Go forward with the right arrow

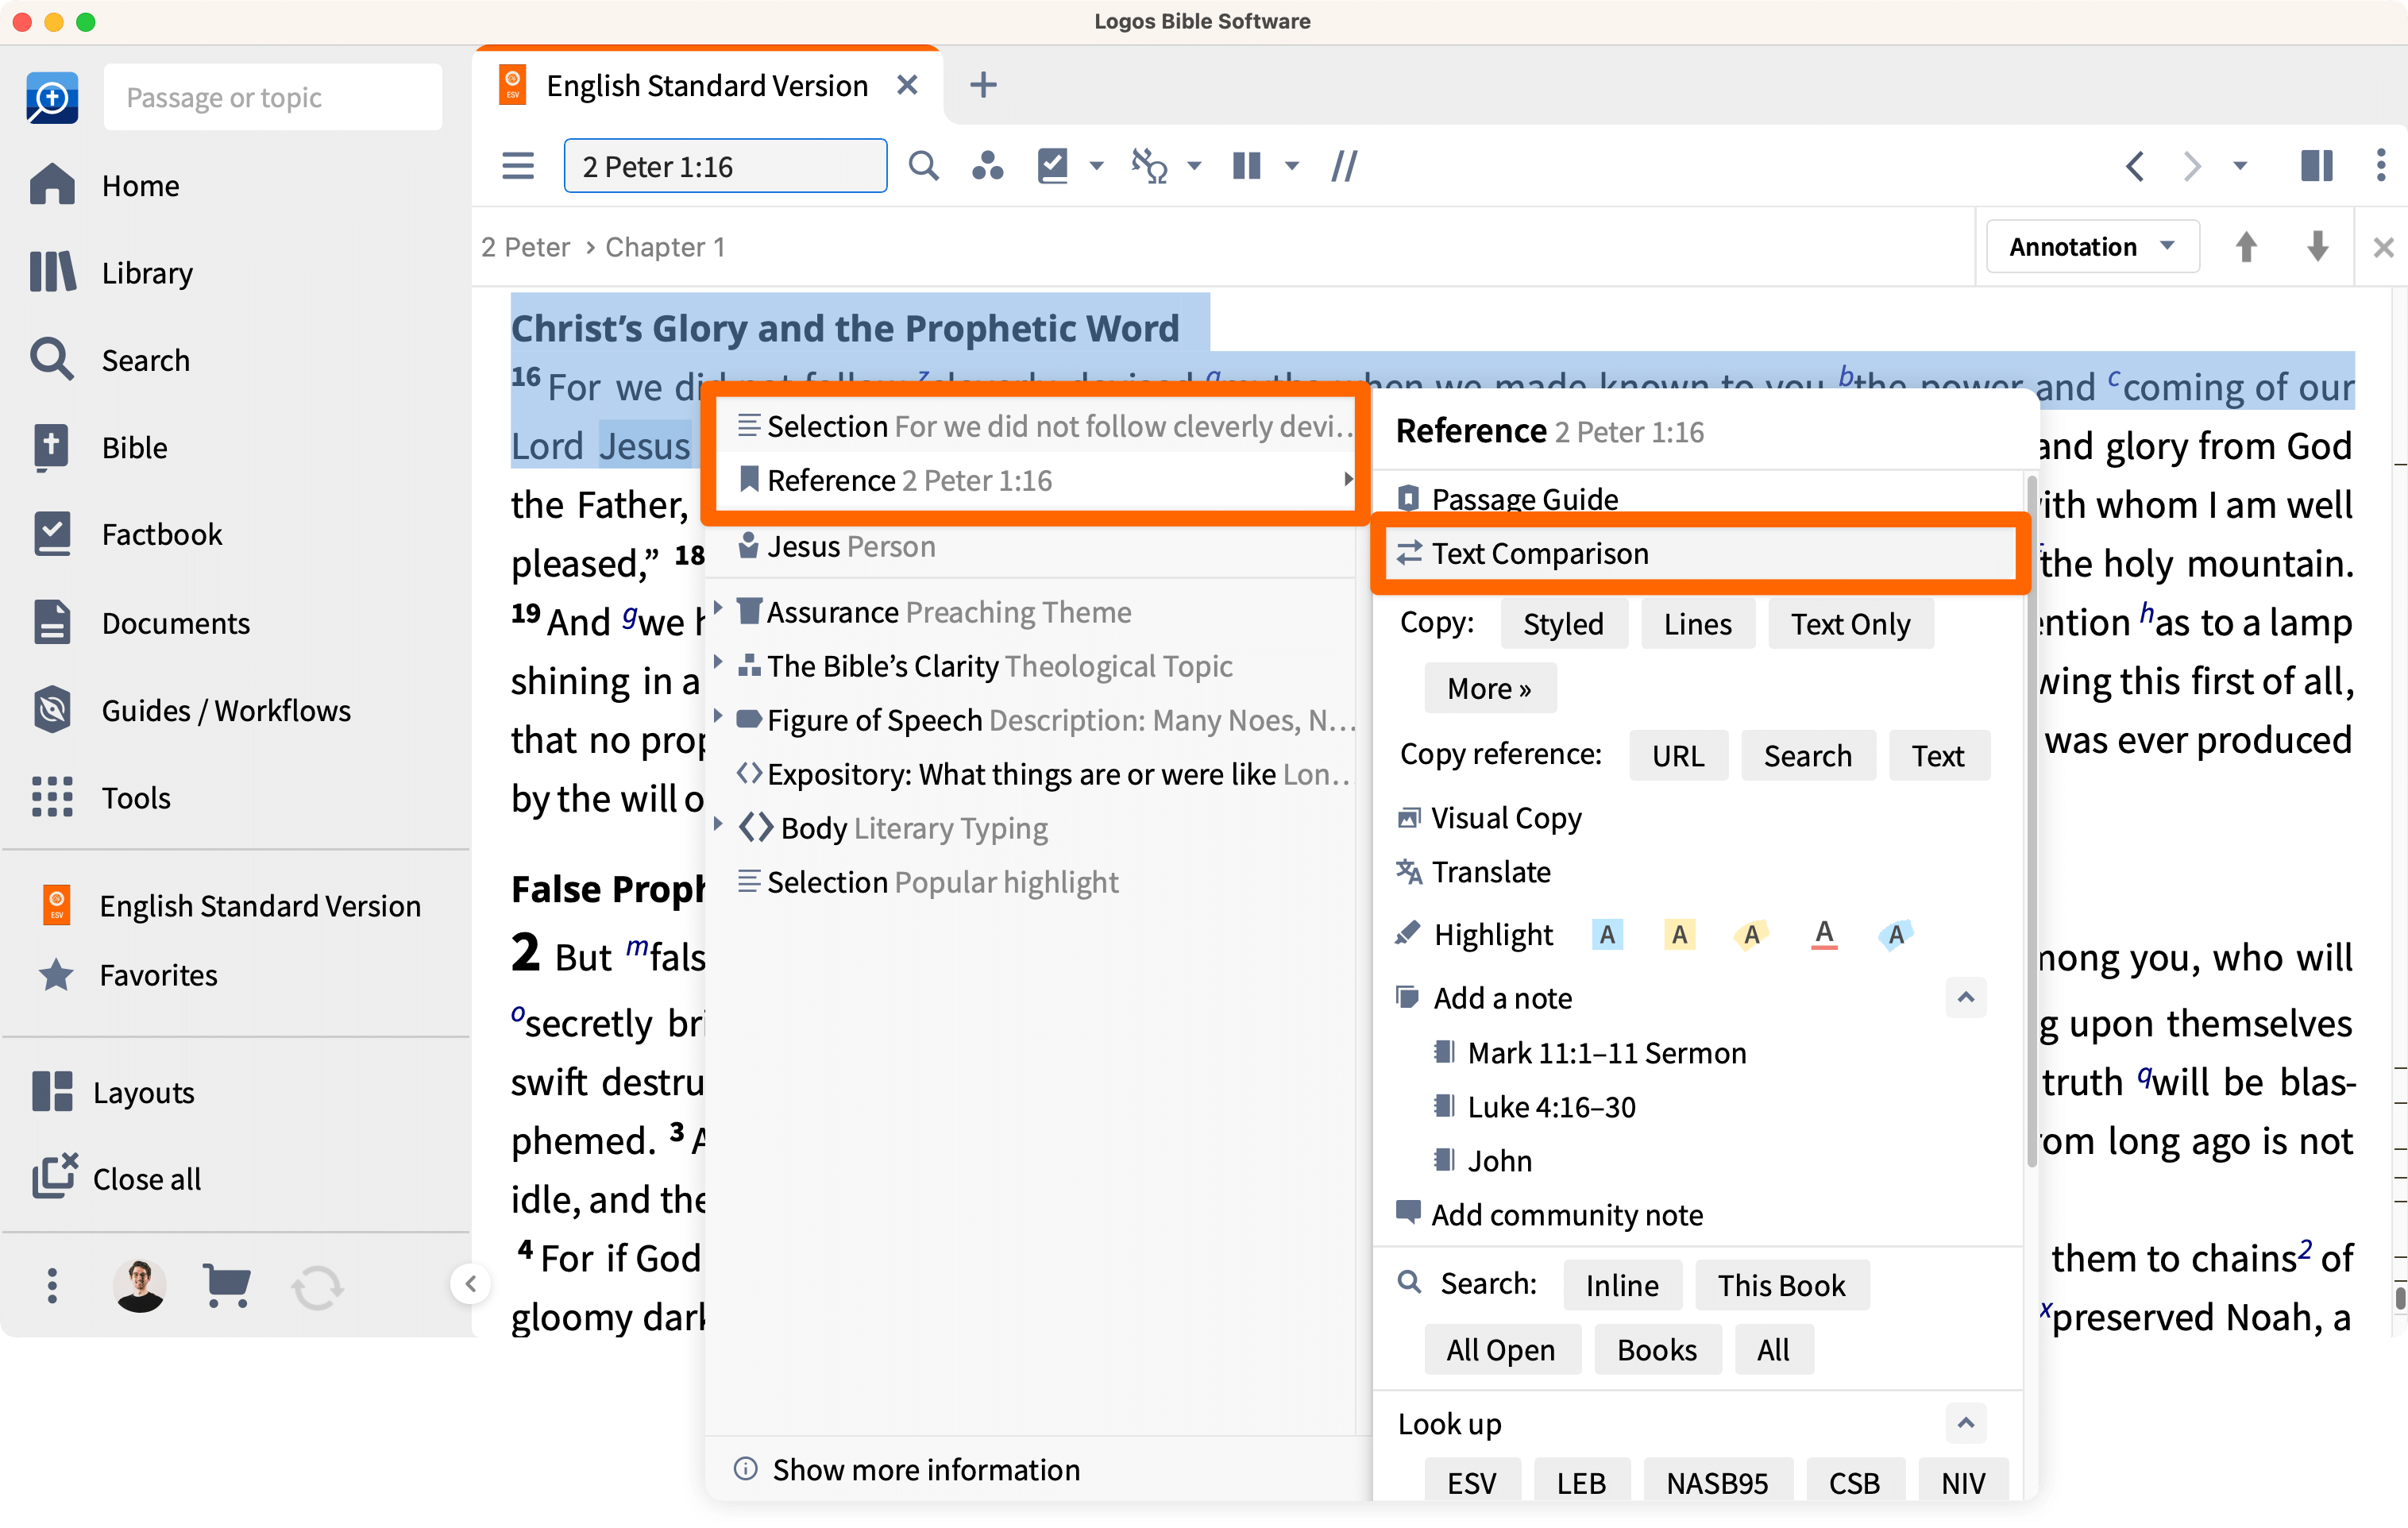(x=2192, y=165)
